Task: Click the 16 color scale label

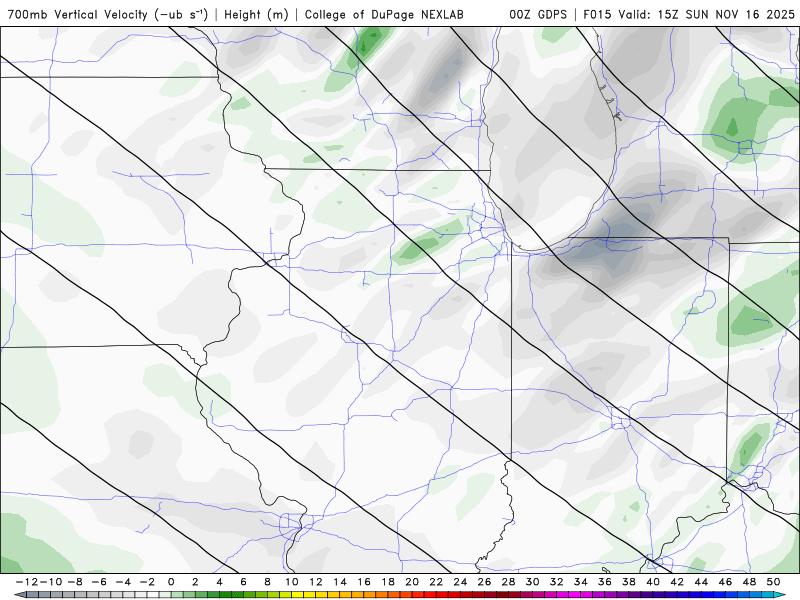Action: 364,582
